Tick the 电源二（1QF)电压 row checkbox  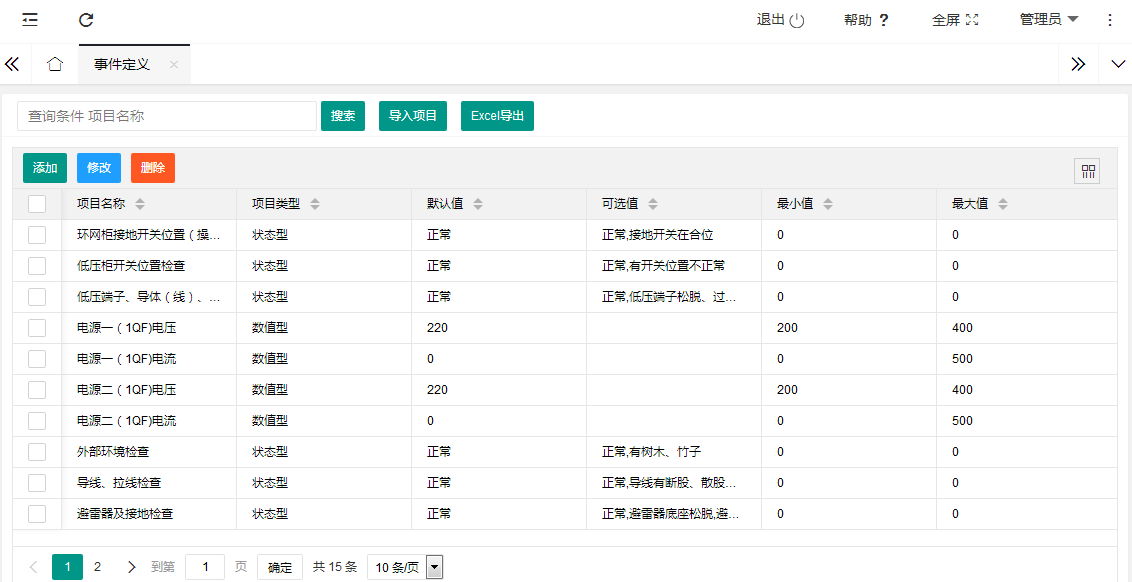click(37, 390)
